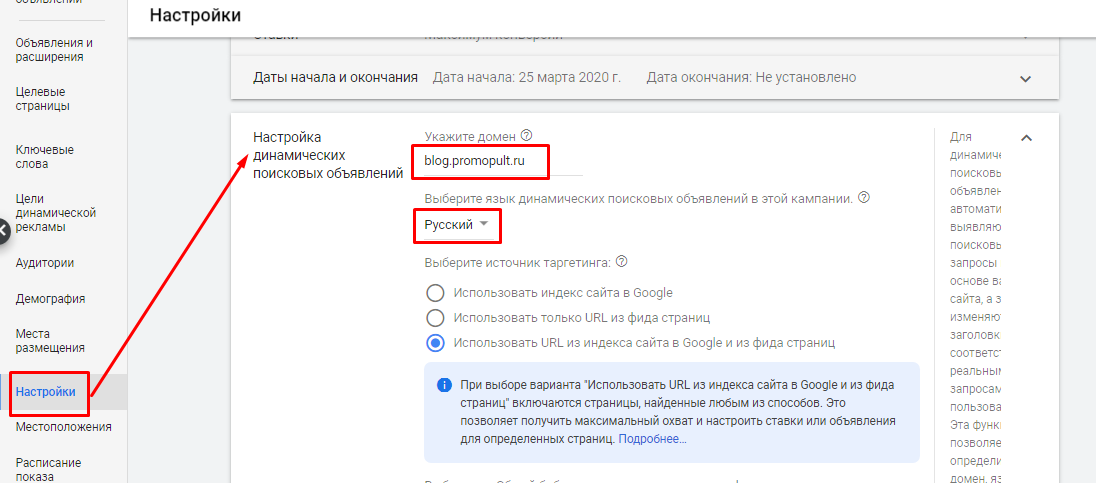Open Целевые страницы sidebar item
This screenshot has height=483, width=1096.
click(x=43, y=99)
